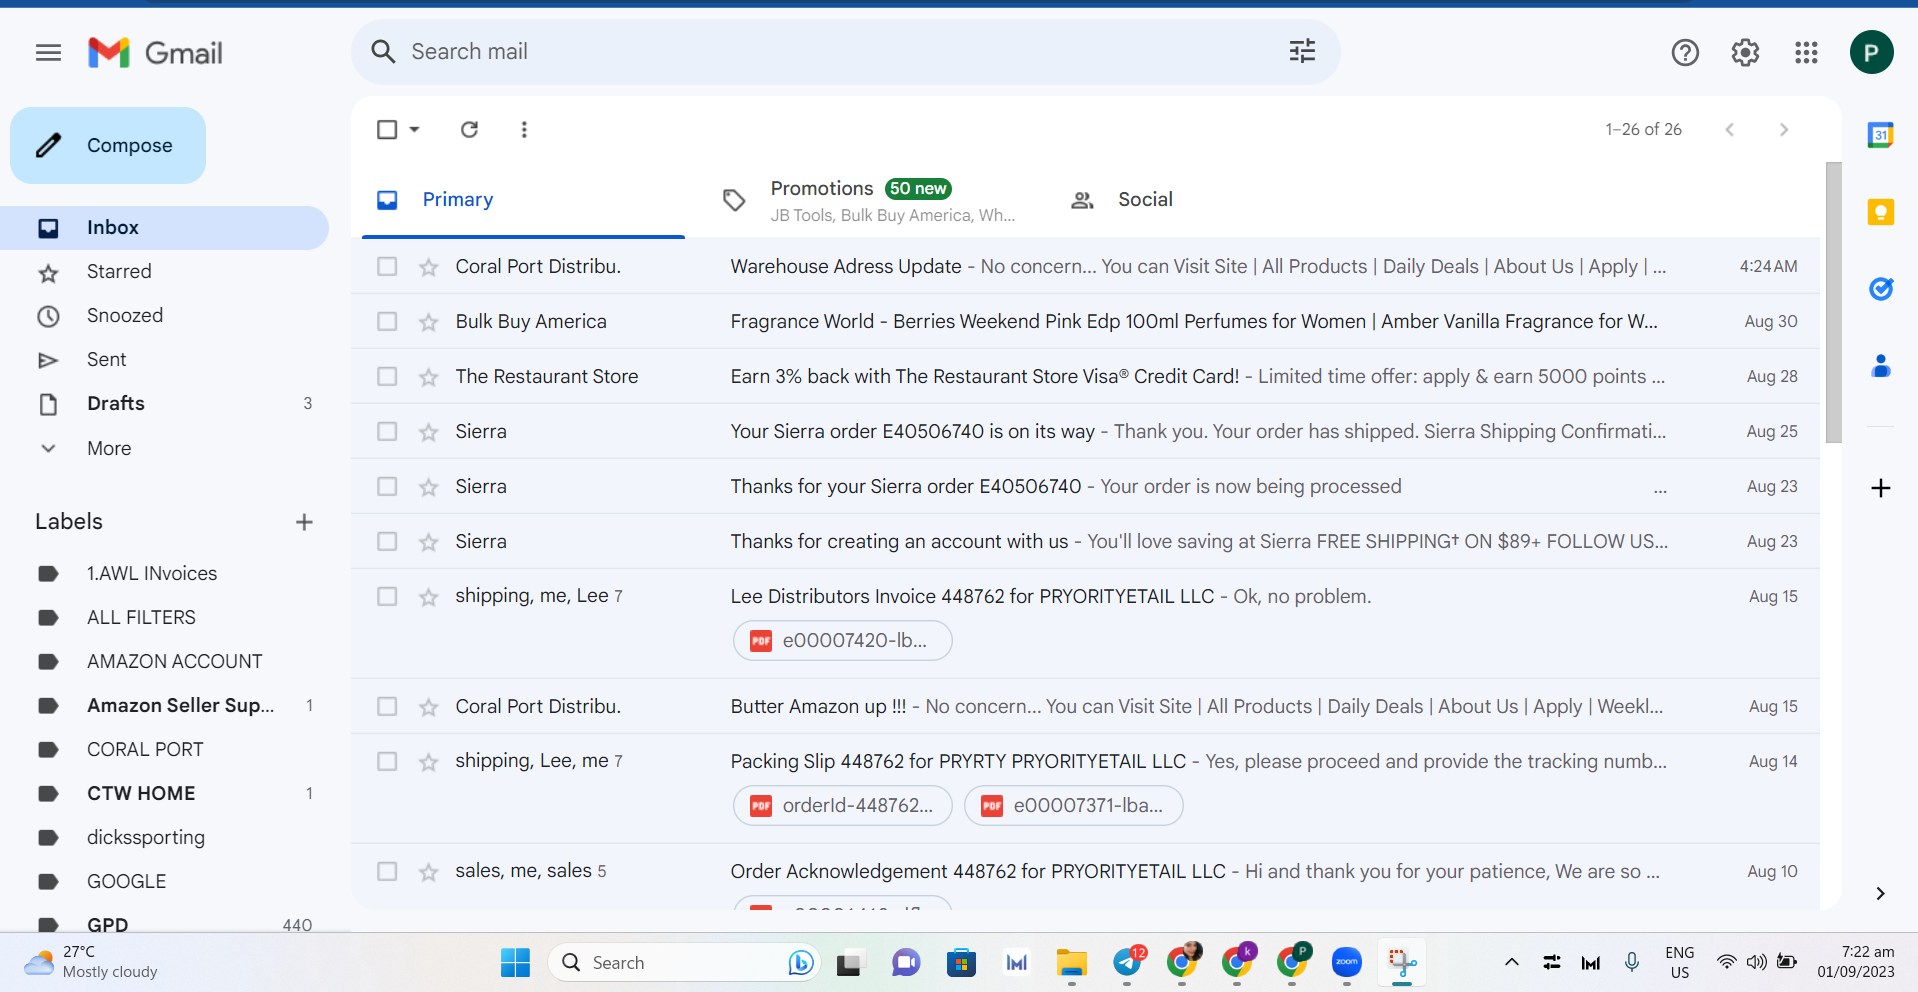Open Google Tasks side panel
This screenshot has width=1918, height=992.
(1880, 289)
